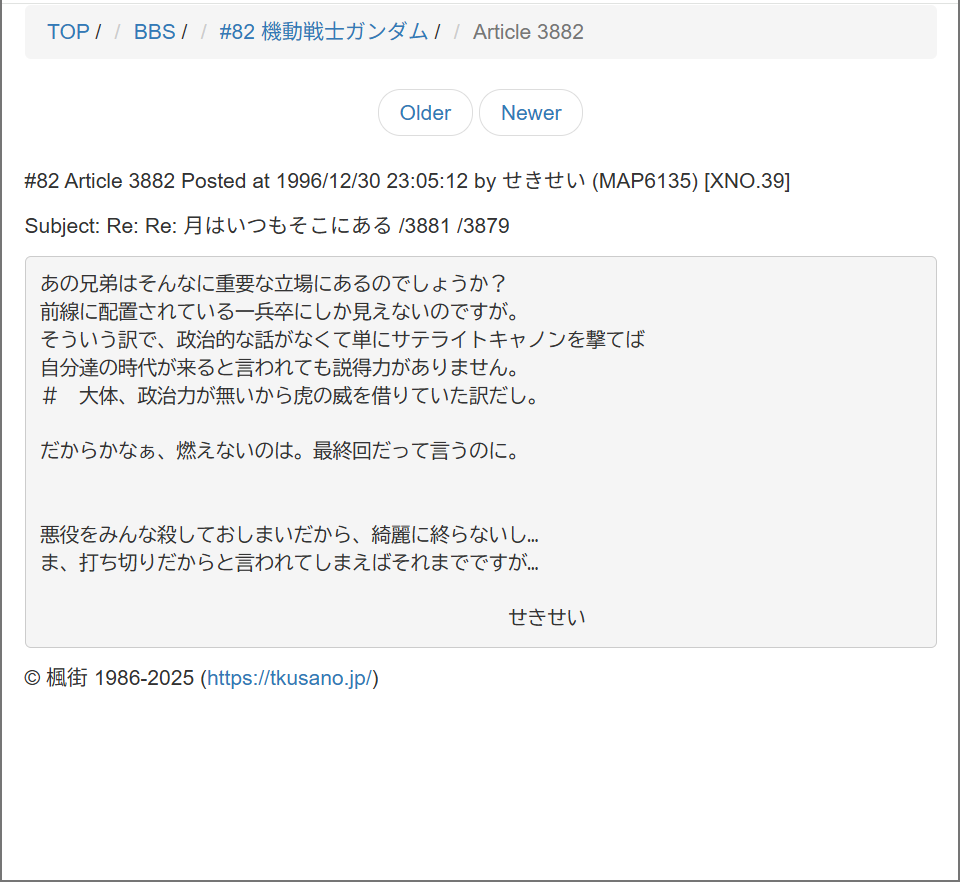Open the BBS breadcrumb link
The height and width of the screenshot is (882, 960).
tap(154, 32)
